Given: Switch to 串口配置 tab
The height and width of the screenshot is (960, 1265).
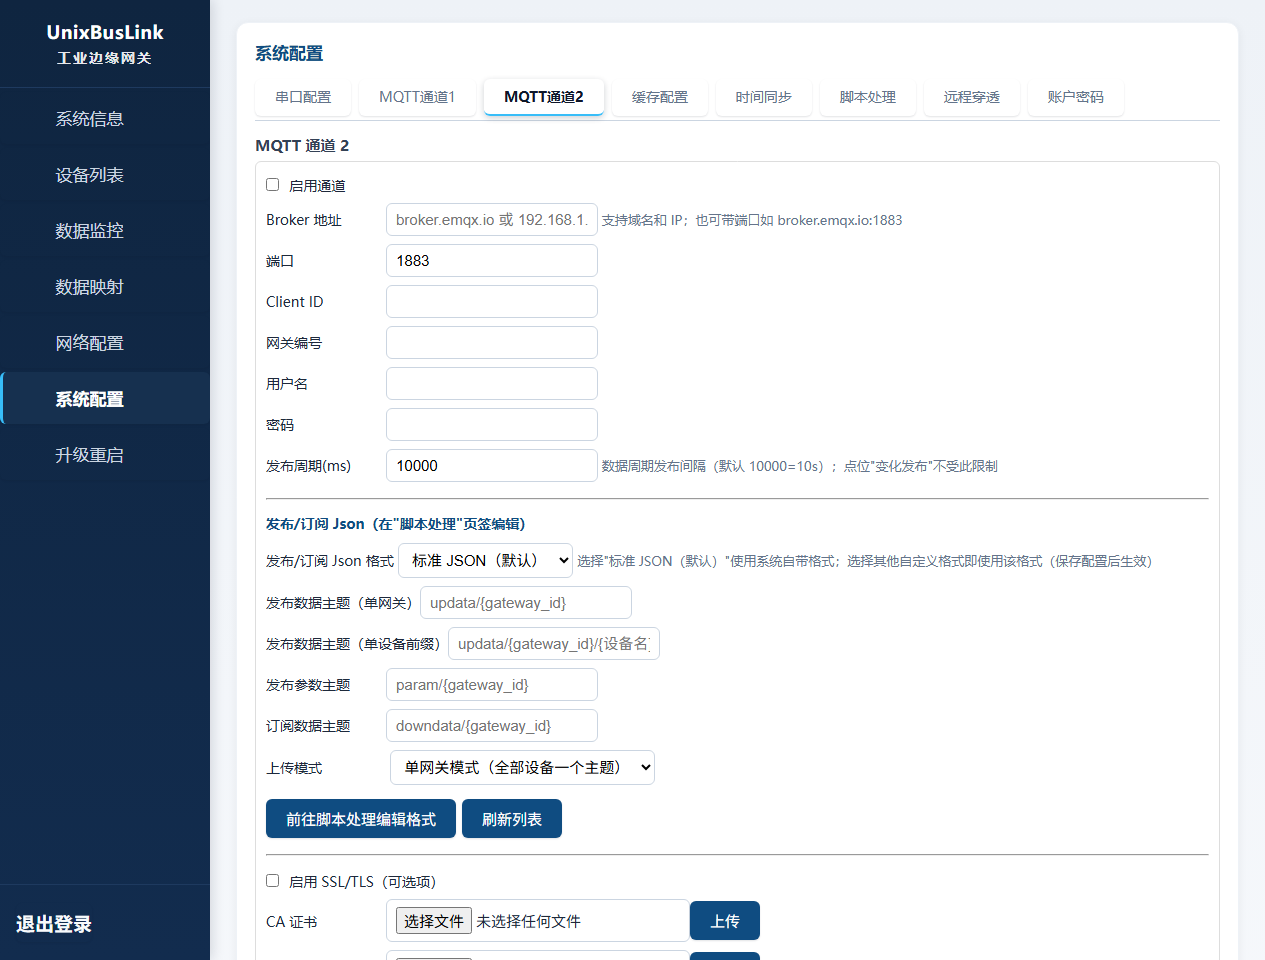Looking at the screenshot, I should pos(303,97).
